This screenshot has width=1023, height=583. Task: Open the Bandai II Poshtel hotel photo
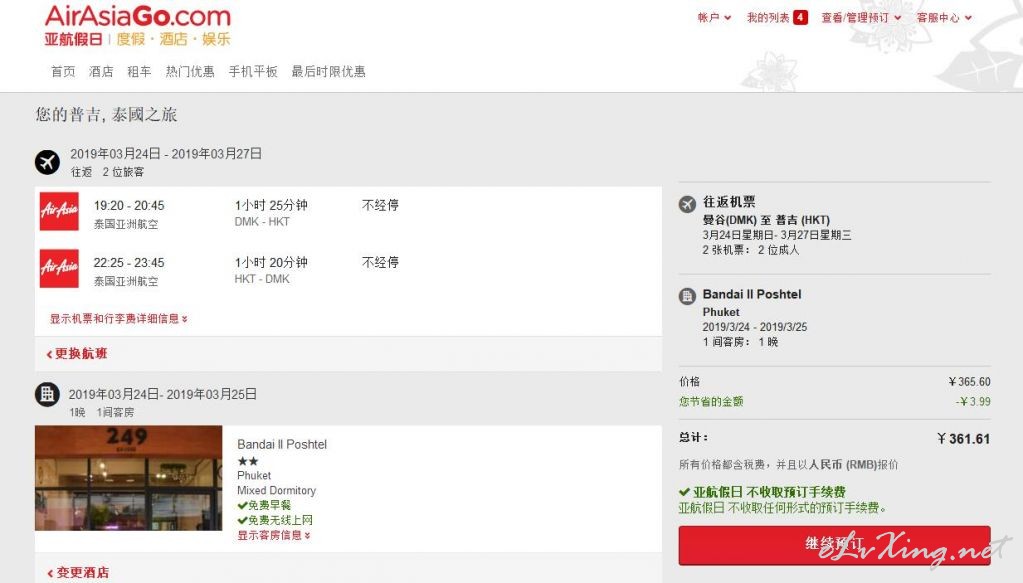click(x=129, y=478)
